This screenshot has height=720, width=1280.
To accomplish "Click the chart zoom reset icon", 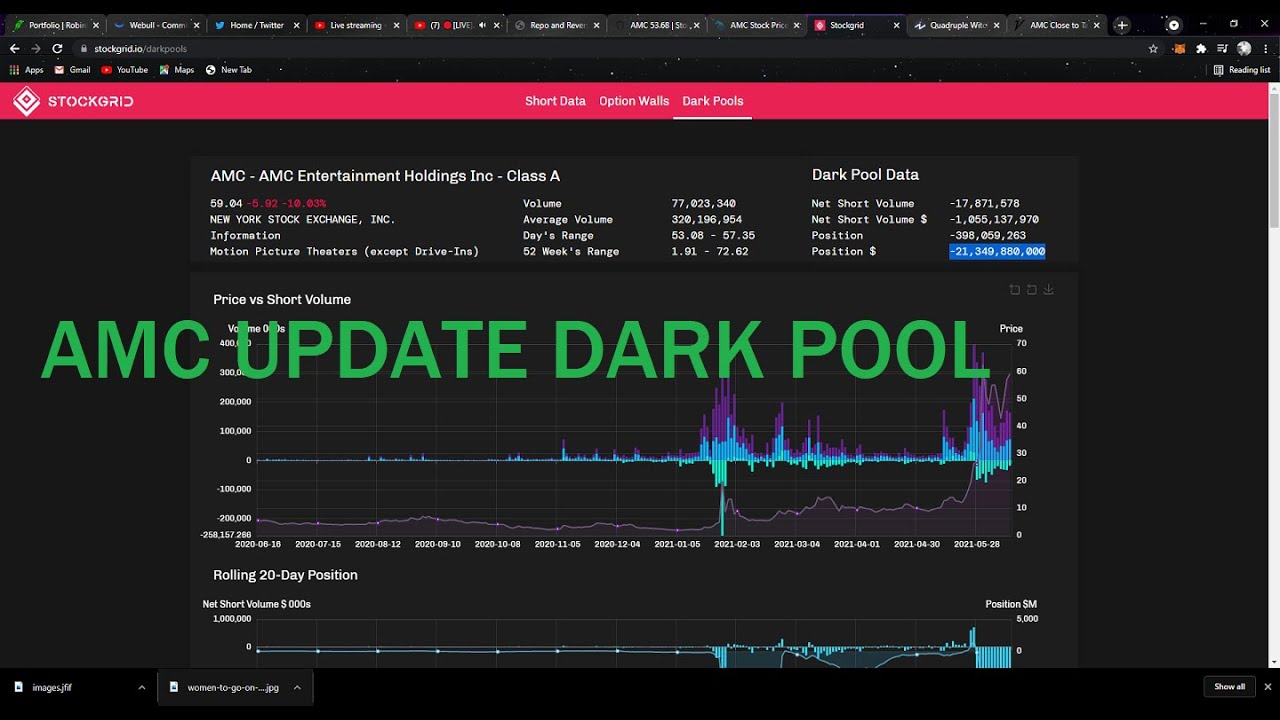I will coord(1032,290).
